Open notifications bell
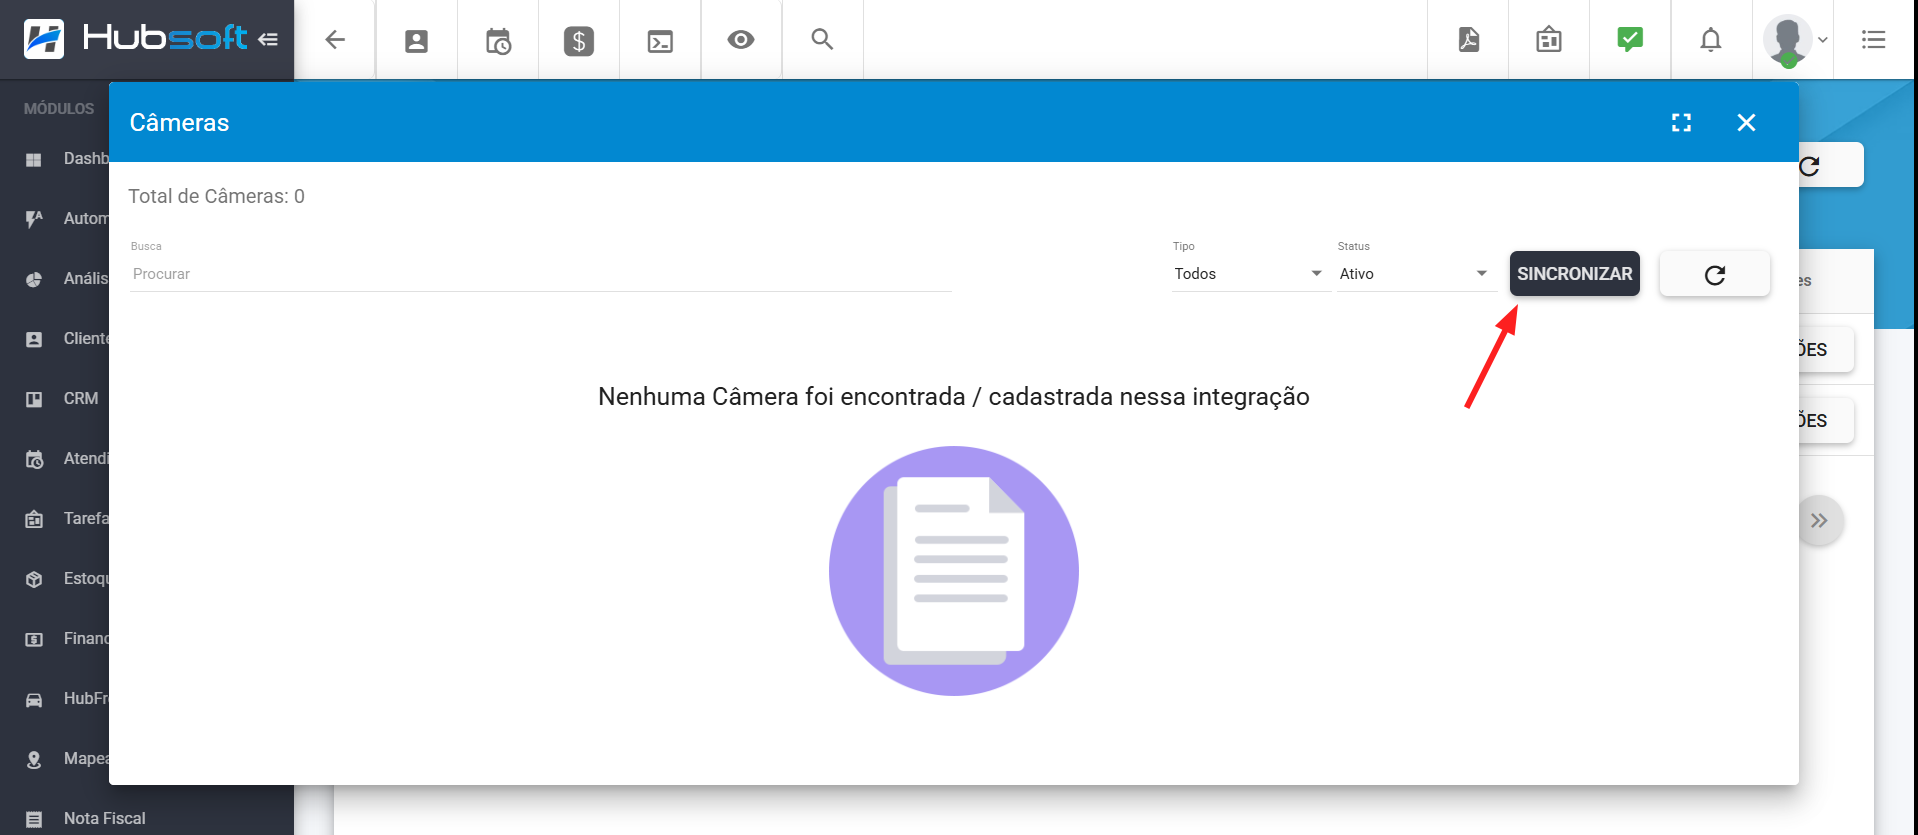 (1711, 40)
